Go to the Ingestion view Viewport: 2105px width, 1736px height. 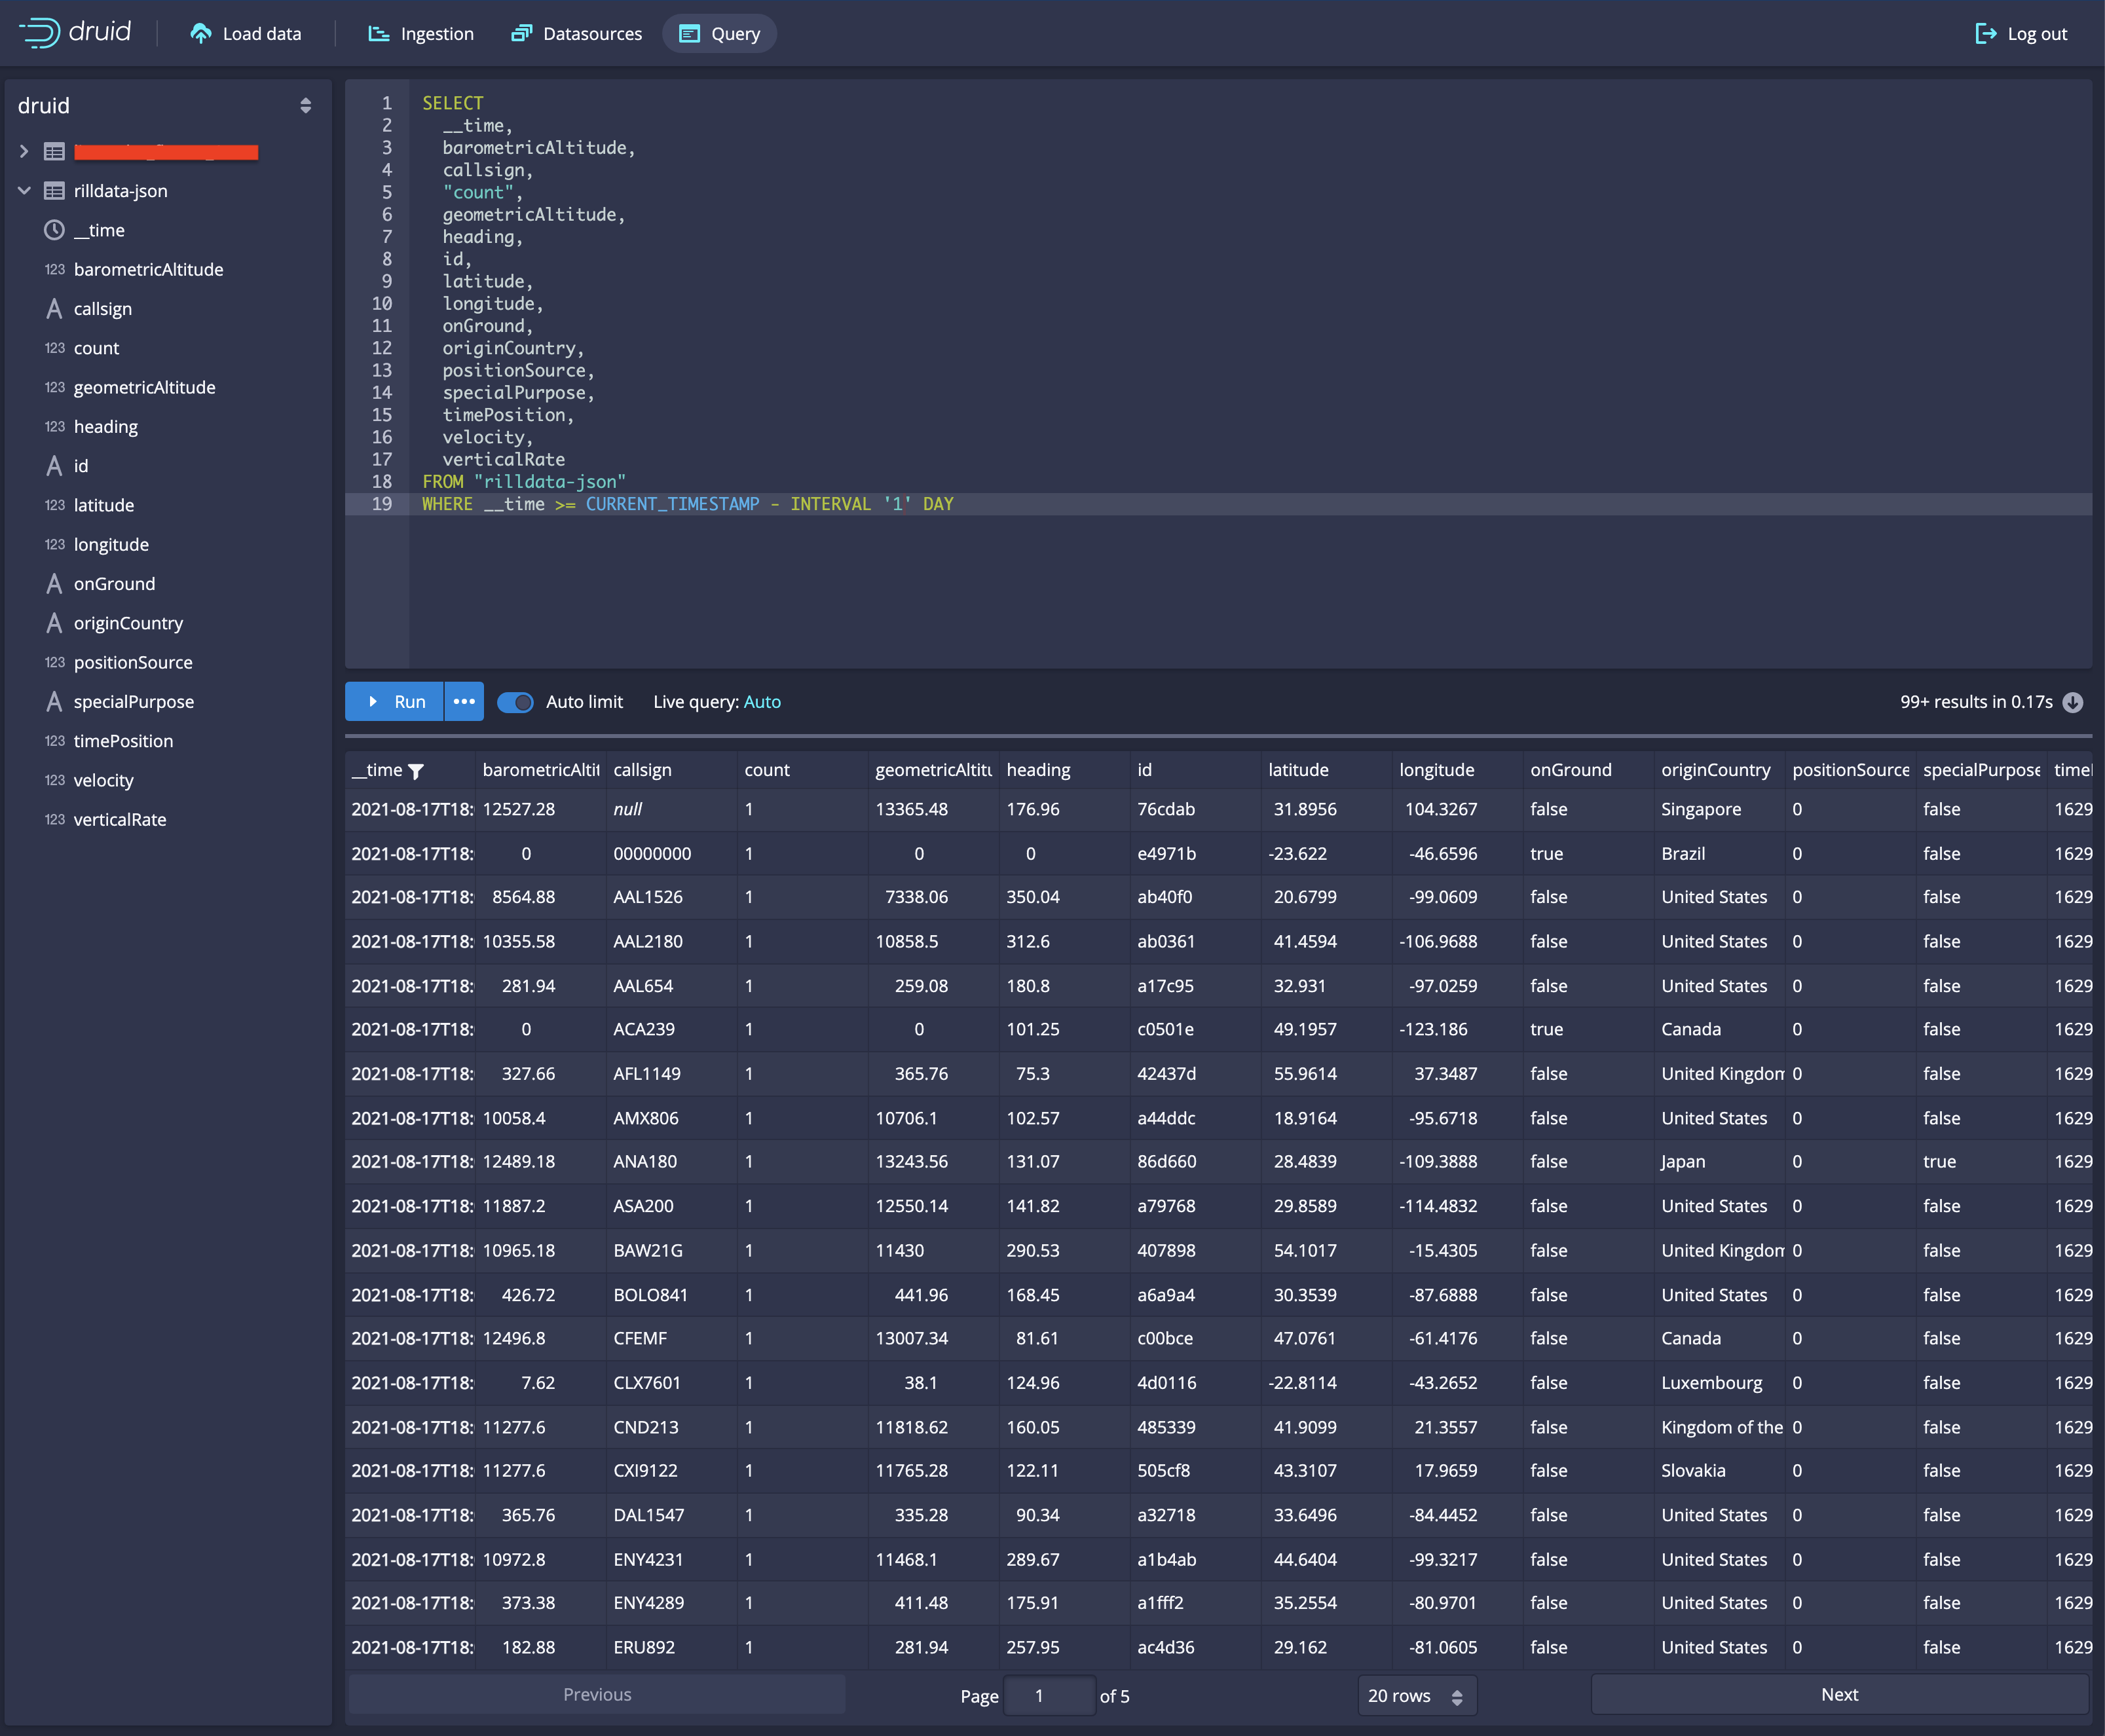point(421,34)
